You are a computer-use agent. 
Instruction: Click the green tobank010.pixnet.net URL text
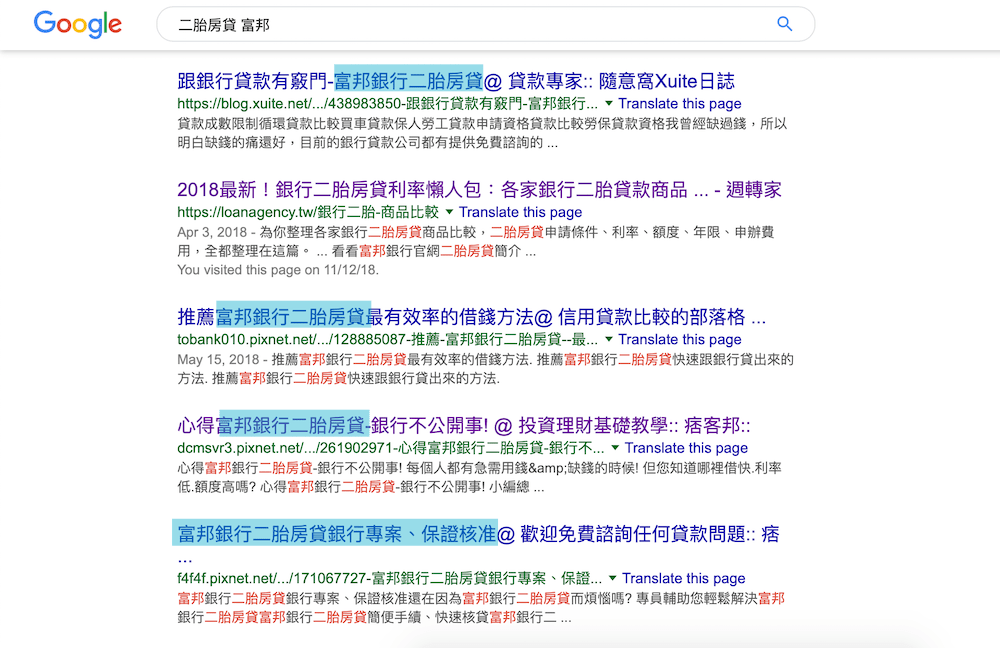point(388,339)
